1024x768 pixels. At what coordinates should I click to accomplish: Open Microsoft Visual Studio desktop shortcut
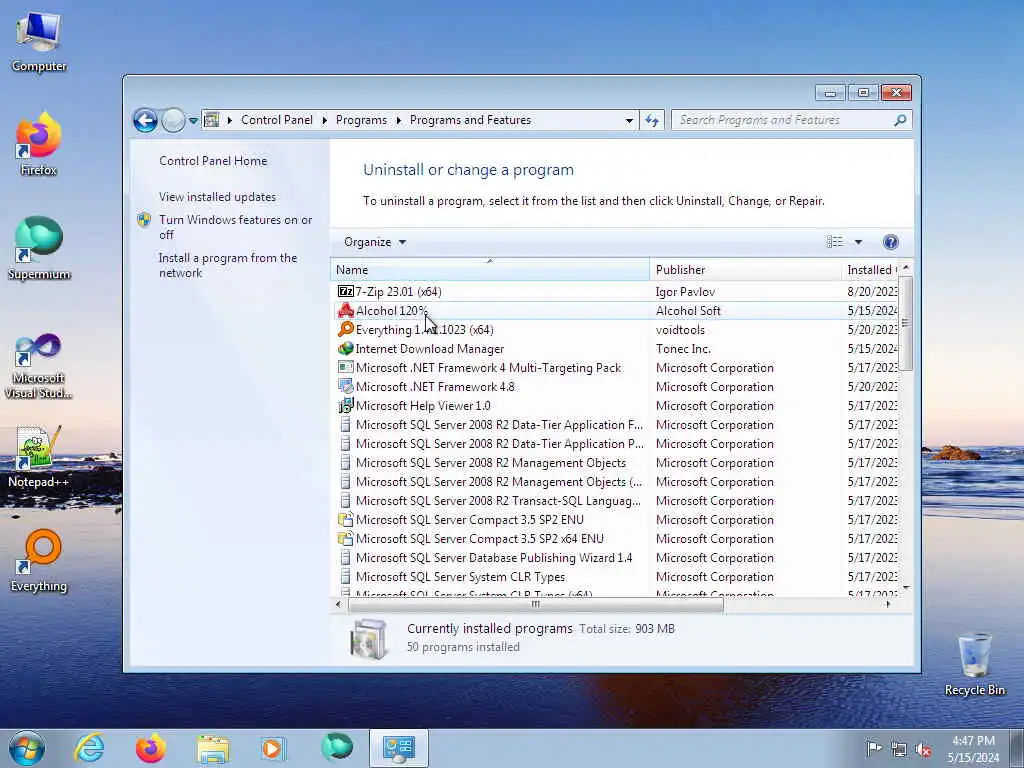coord(39,366)
